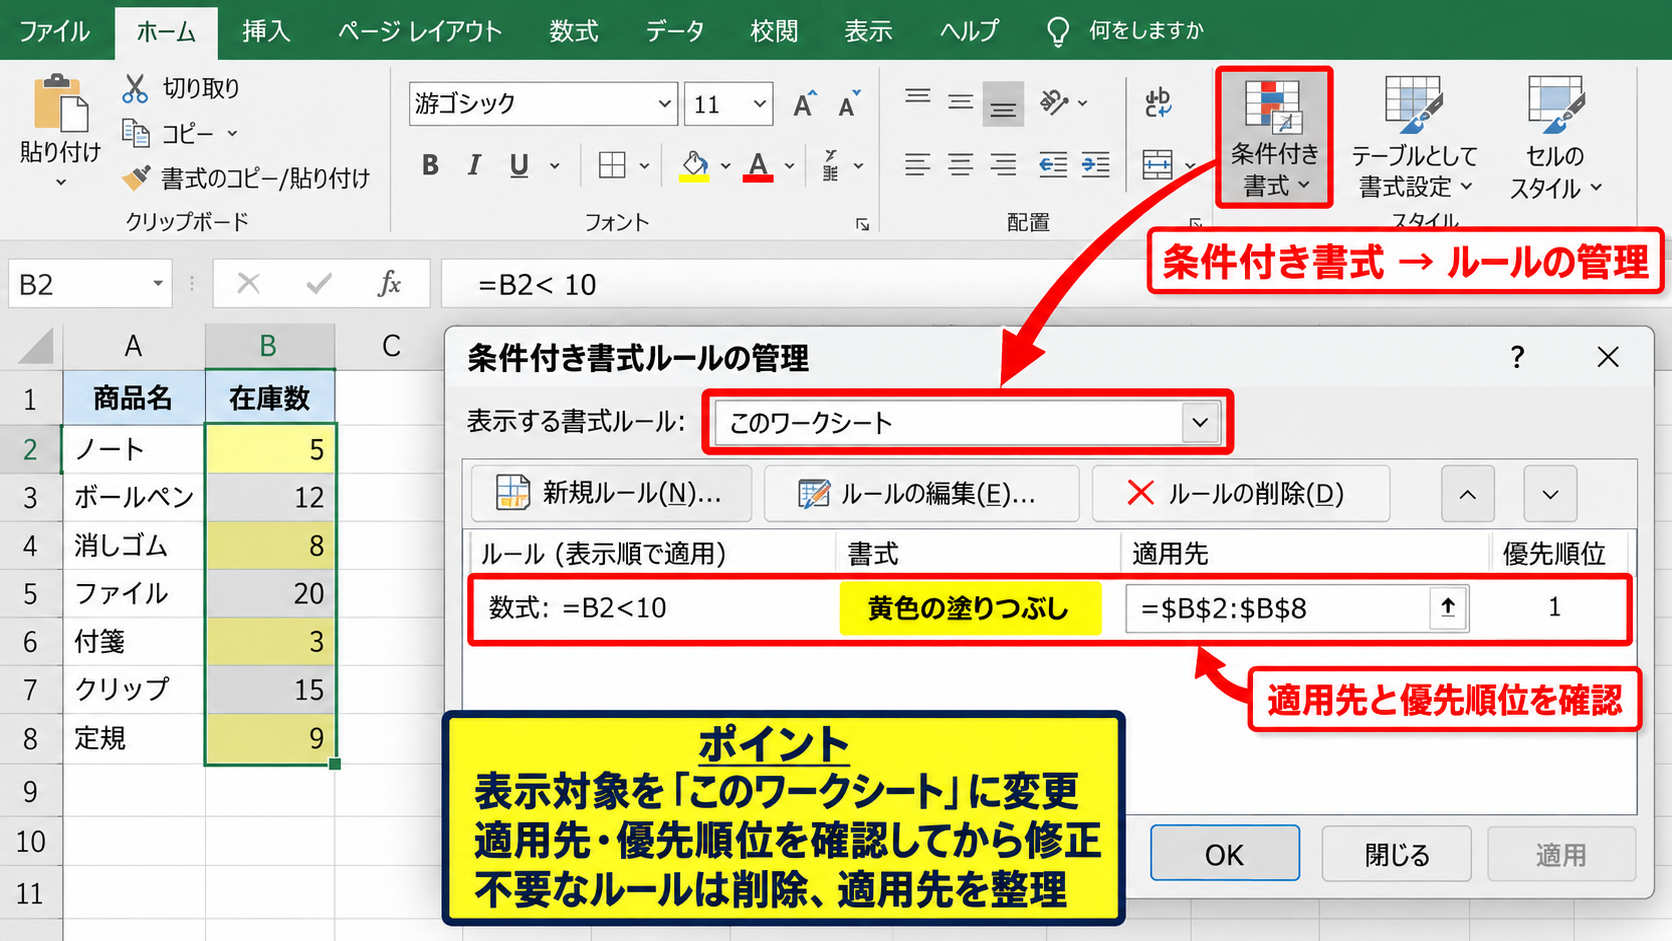Apply the red font color A
This screenshot has height=941, width=1672.
tap(759, 165)
